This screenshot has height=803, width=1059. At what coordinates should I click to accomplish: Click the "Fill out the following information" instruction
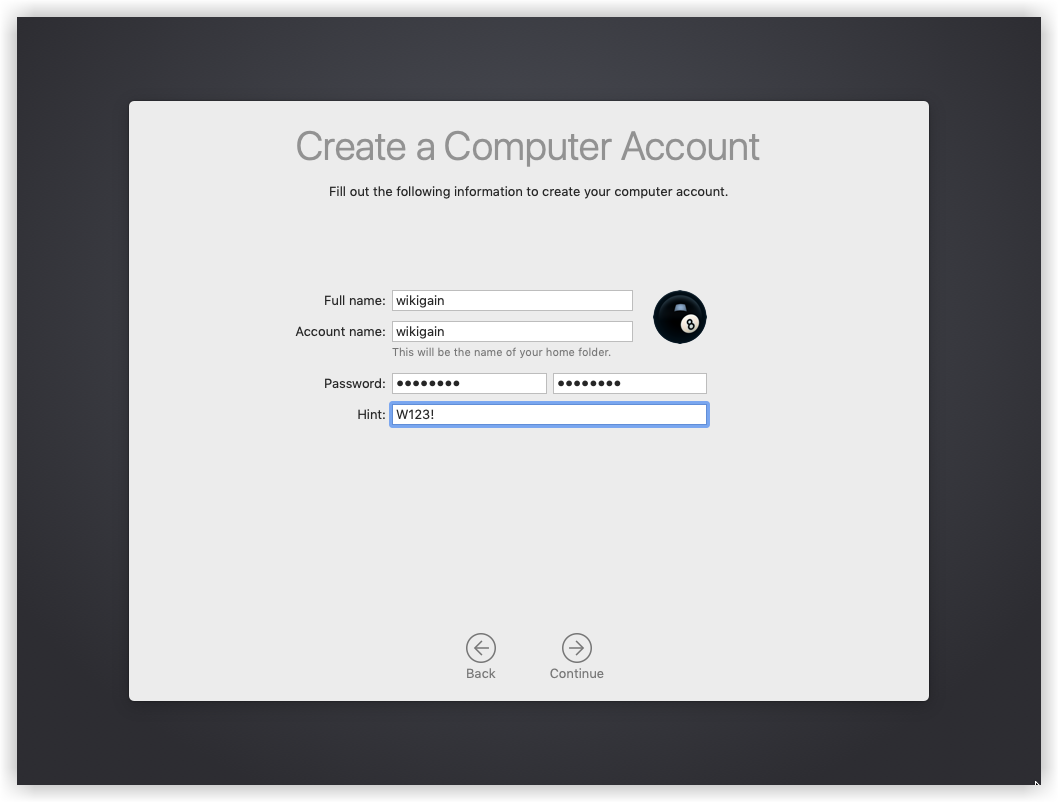click(x=528, y=191)
